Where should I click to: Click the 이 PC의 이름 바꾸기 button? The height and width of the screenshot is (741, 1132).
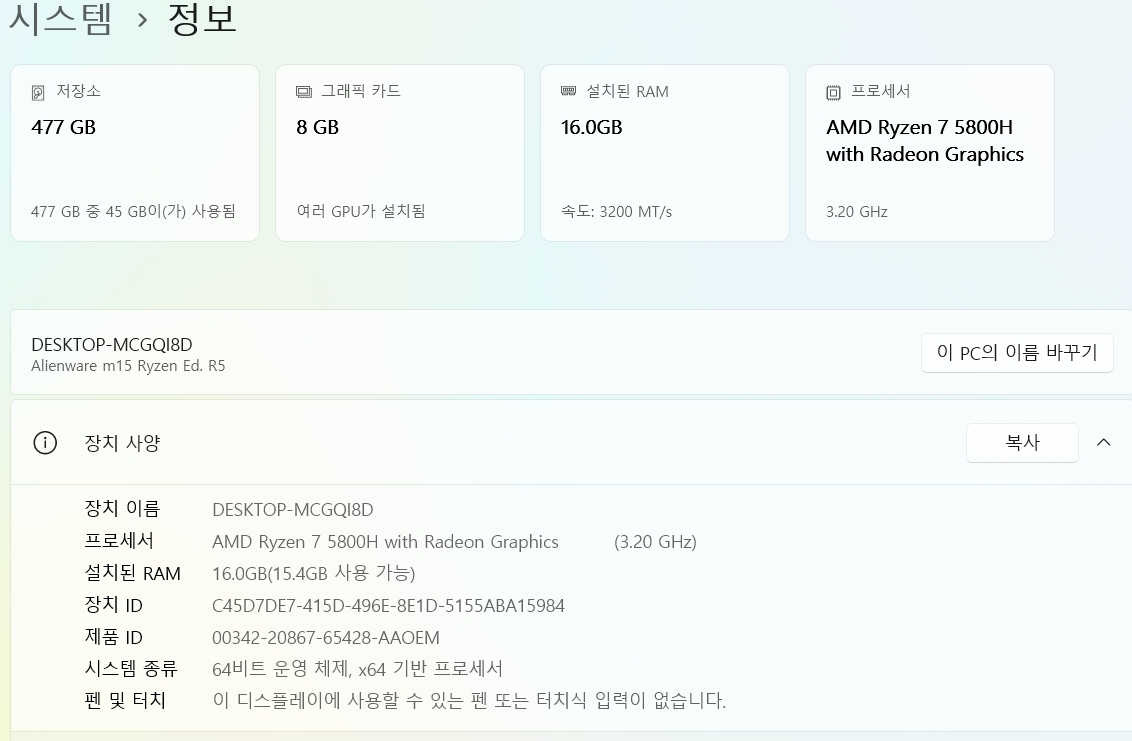click(x=1017, y=352)
